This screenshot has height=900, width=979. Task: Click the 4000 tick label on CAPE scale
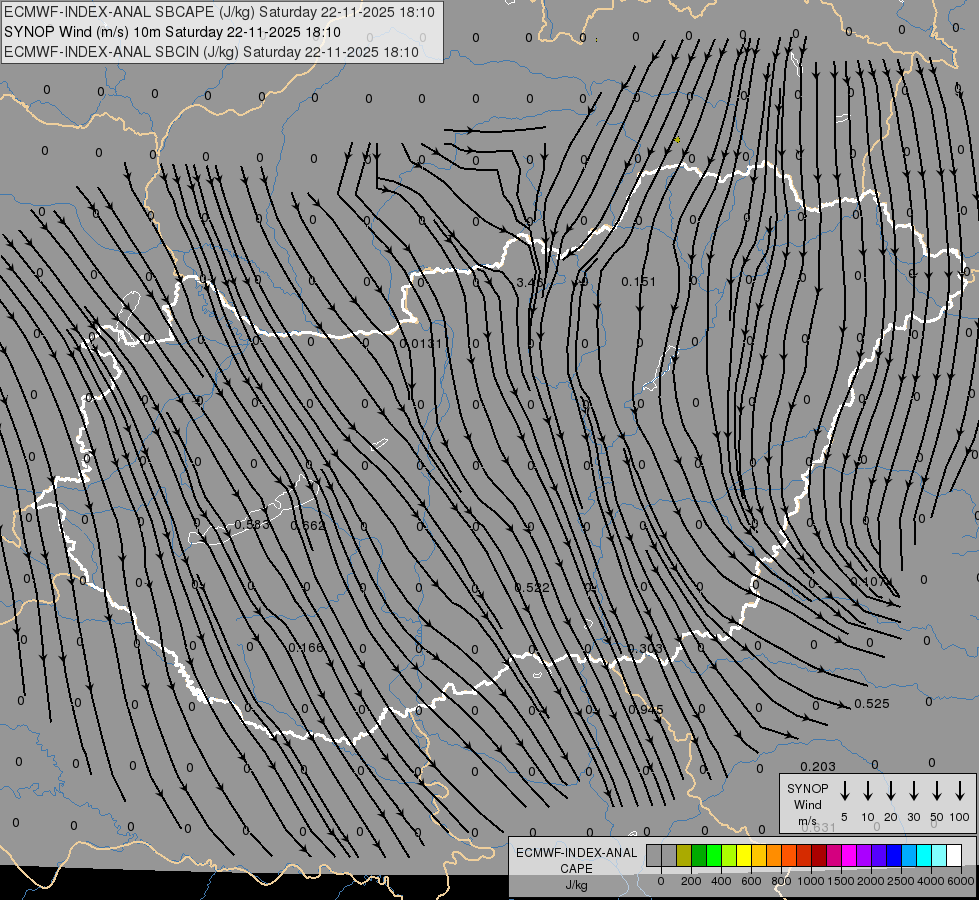tap(931, 881)
